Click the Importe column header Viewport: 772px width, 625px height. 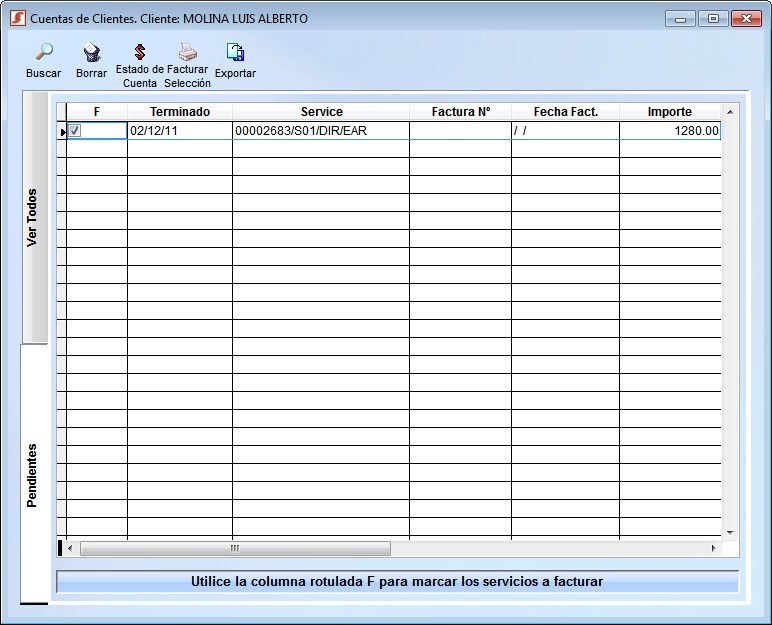(x=670, y=112)
